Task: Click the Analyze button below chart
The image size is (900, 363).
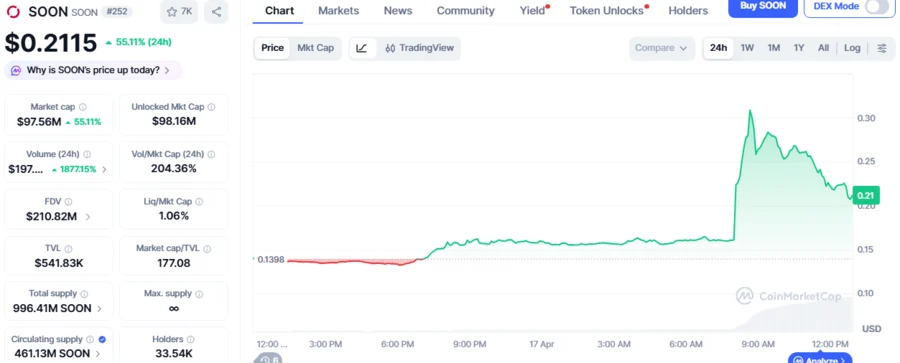Action: tap(820, 359)
